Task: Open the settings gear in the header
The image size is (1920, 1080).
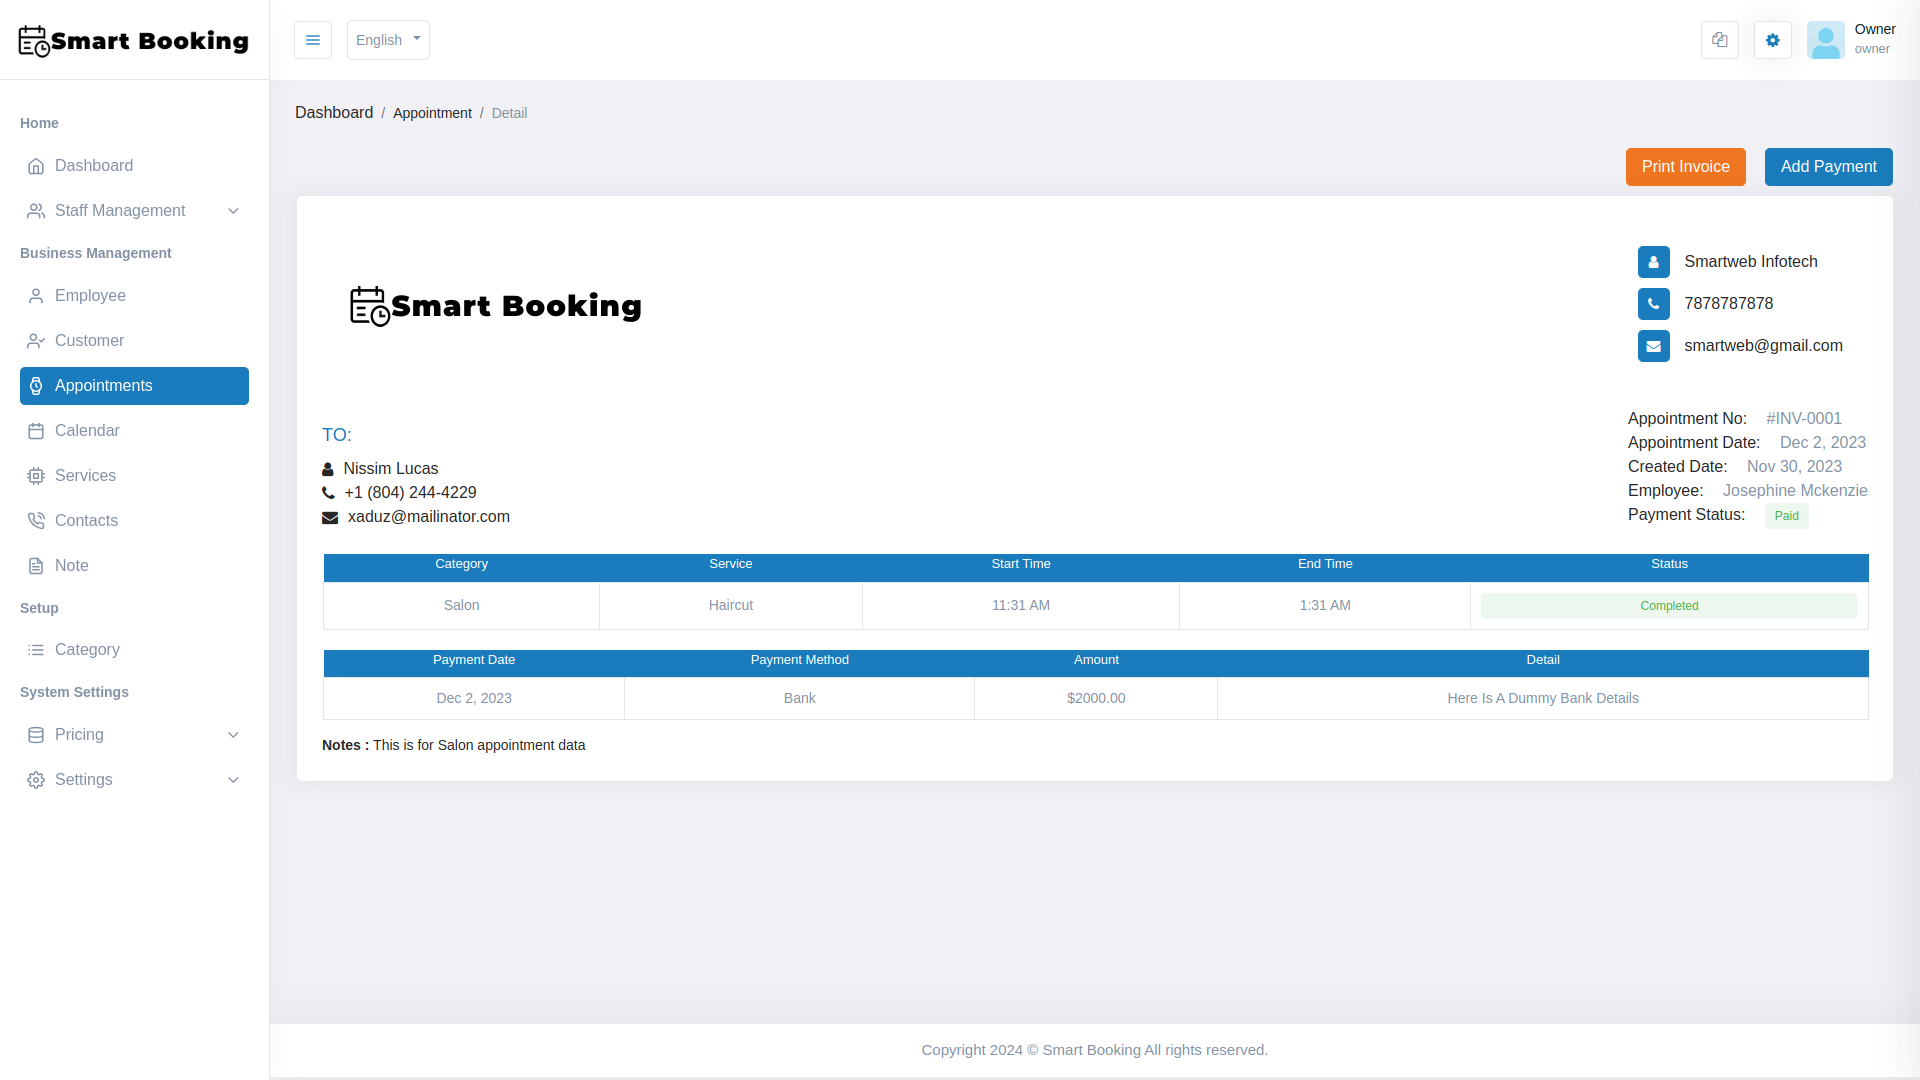Action: [x=1772, y=40]
